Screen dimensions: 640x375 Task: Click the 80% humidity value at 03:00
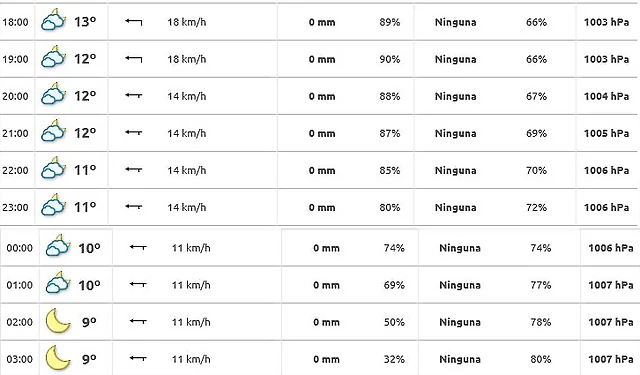coord(541,359)
